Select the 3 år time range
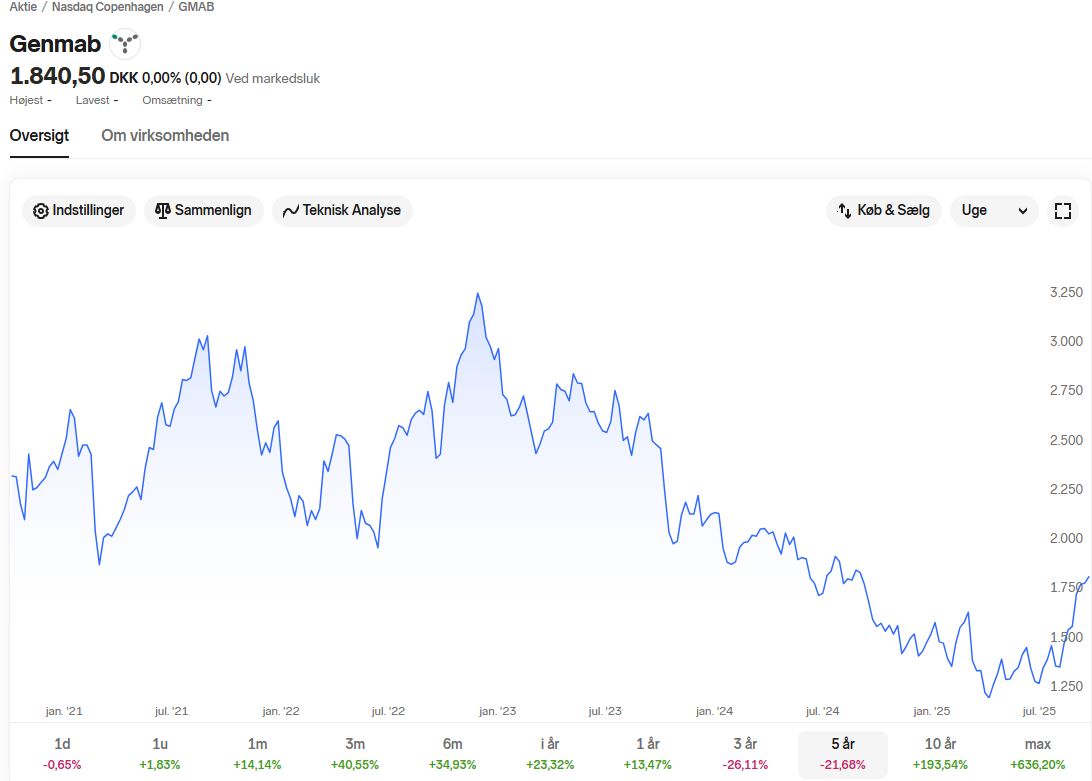The height and width of the screenshot is (781, 1092). point(745,754)
